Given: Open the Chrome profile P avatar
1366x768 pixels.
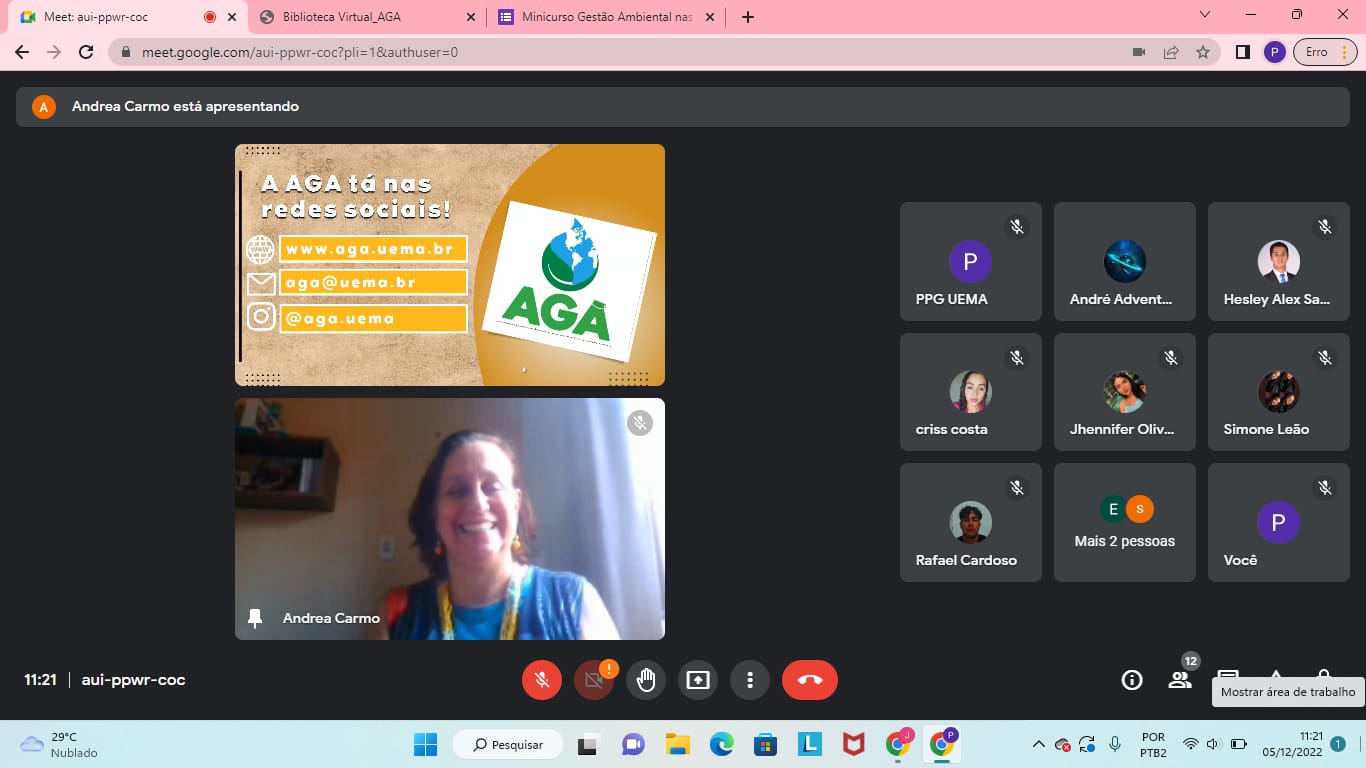Looking at the screenshot, I should click(x=1274, y=52).
